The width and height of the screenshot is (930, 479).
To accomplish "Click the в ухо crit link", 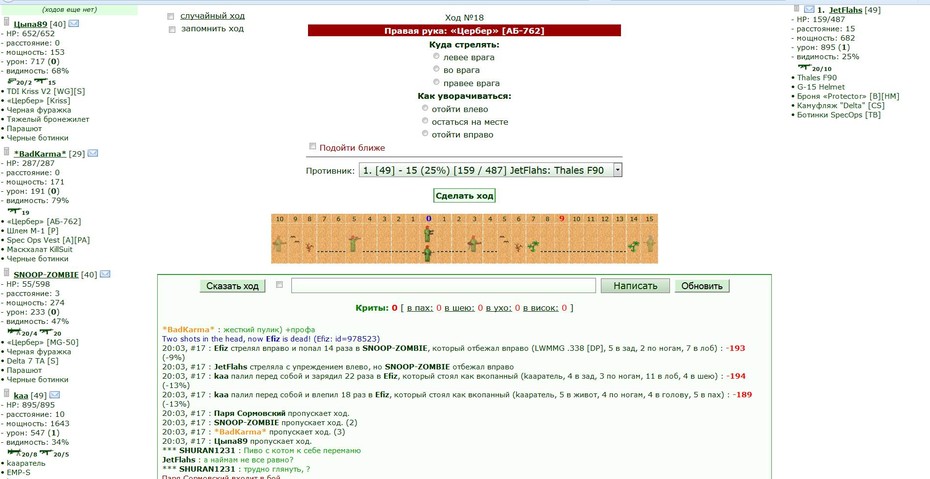I will (499, 308).
